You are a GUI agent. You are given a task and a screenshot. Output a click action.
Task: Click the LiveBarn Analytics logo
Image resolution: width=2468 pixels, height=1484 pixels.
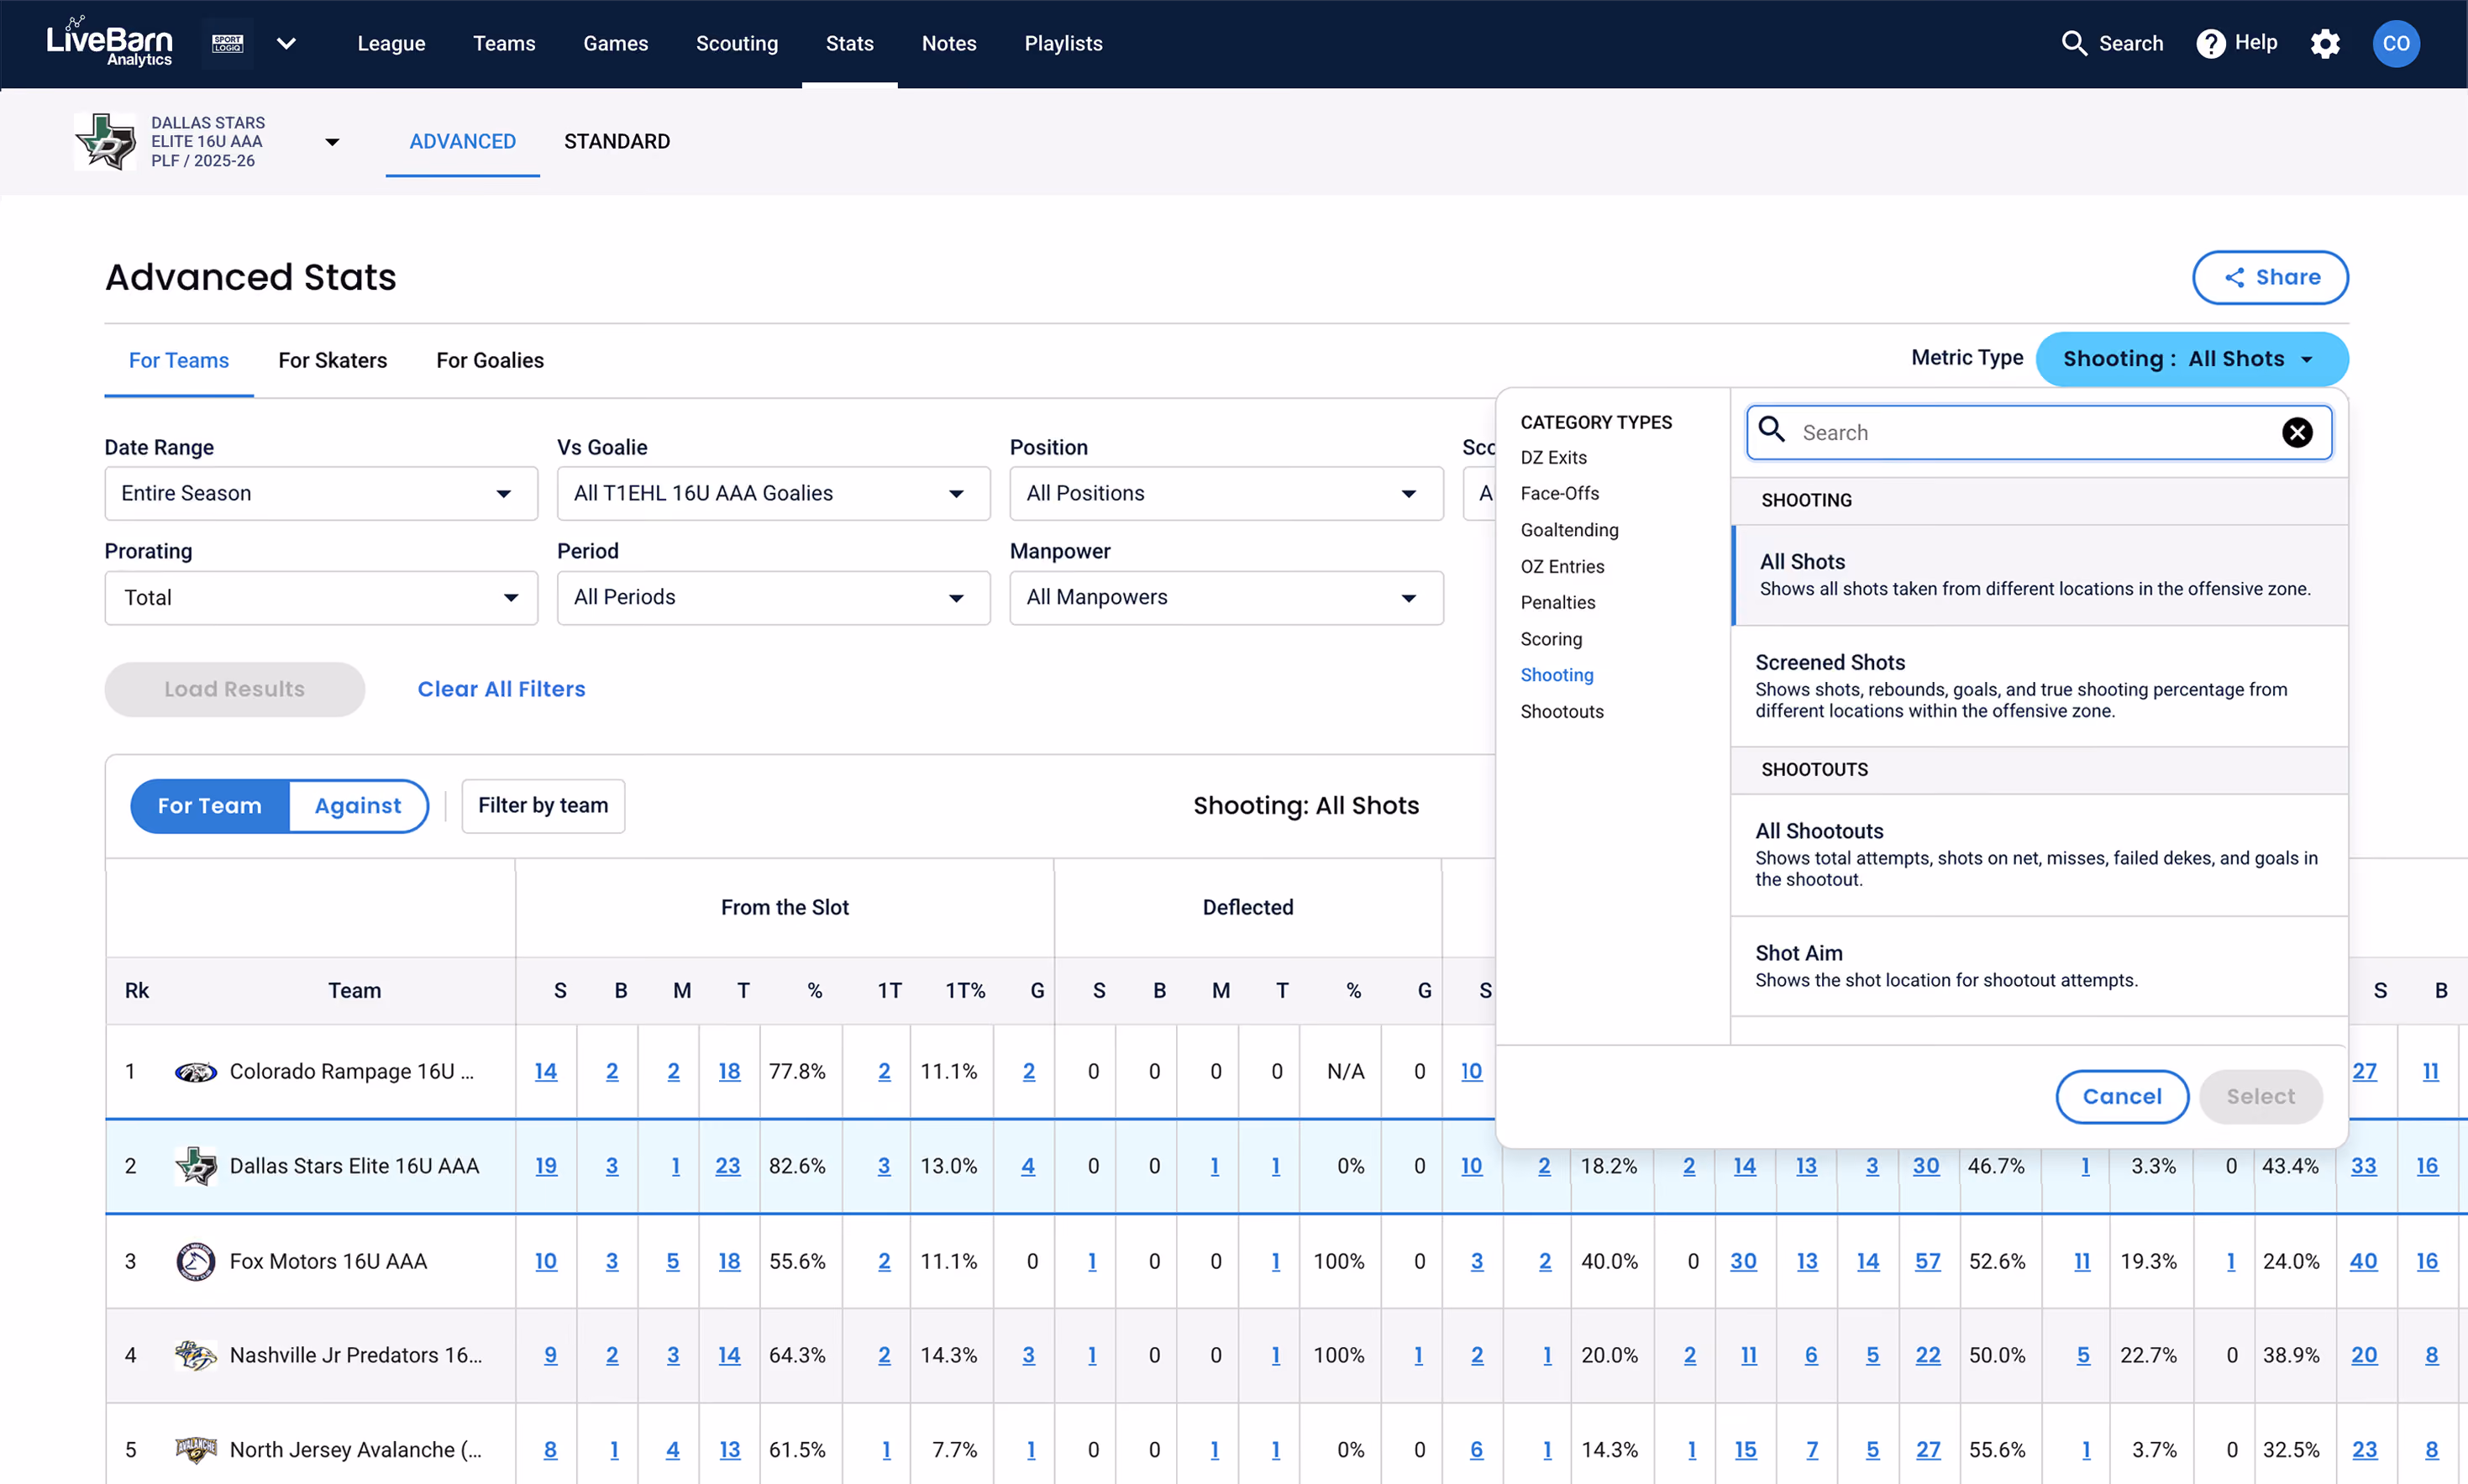point(109,42)
